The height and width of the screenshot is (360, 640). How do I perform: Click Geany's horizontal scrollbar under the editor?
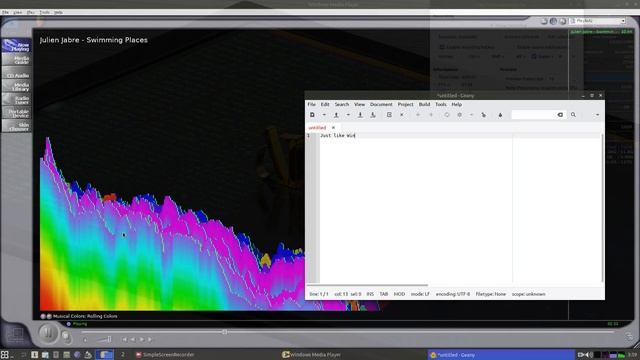tap(367, 285)
